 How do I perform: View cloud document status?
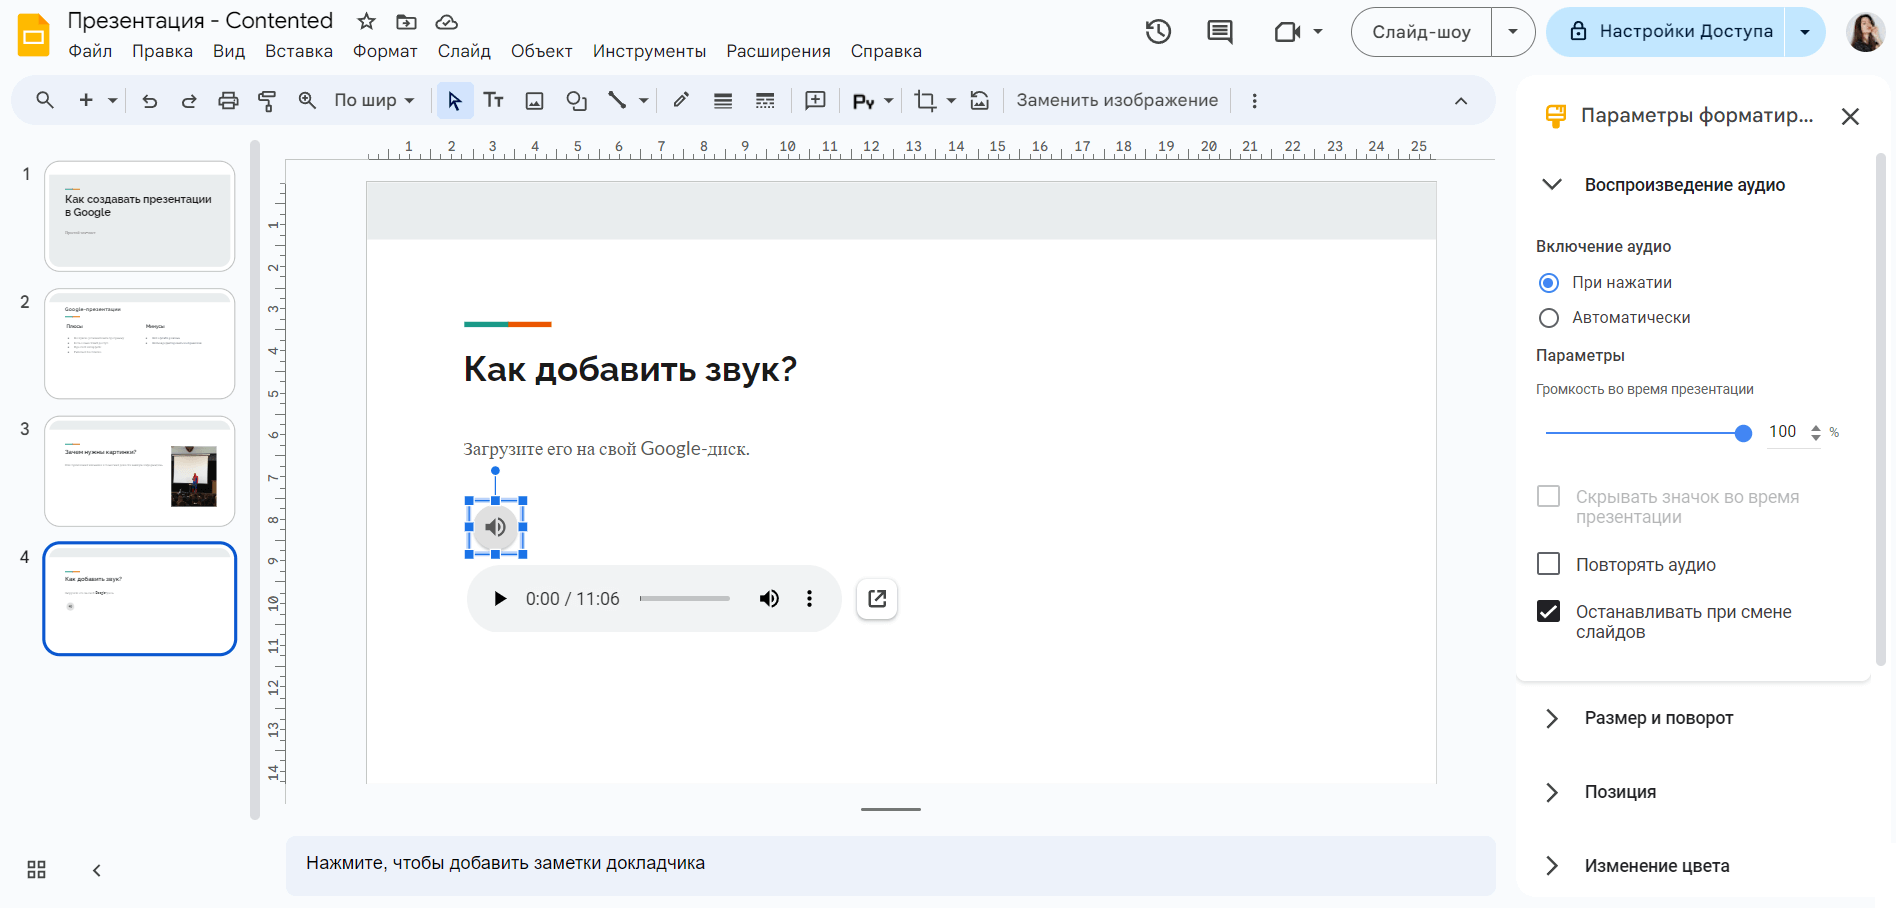tap(447, 21)
